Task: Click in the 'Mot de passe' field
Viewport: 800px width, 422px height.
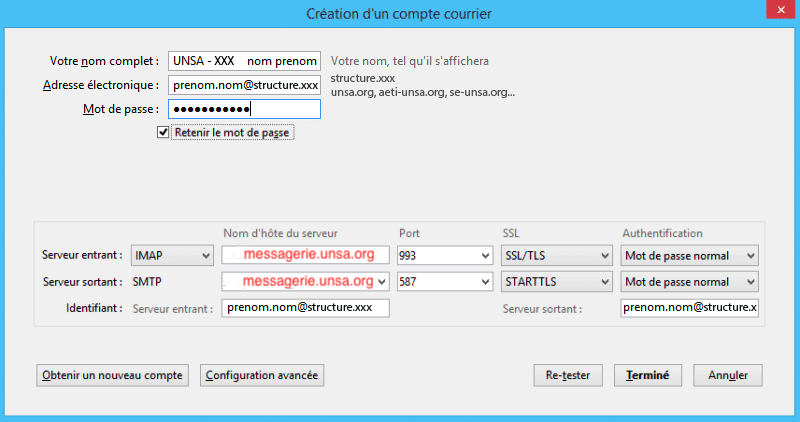Action: [x=244, y=109]
